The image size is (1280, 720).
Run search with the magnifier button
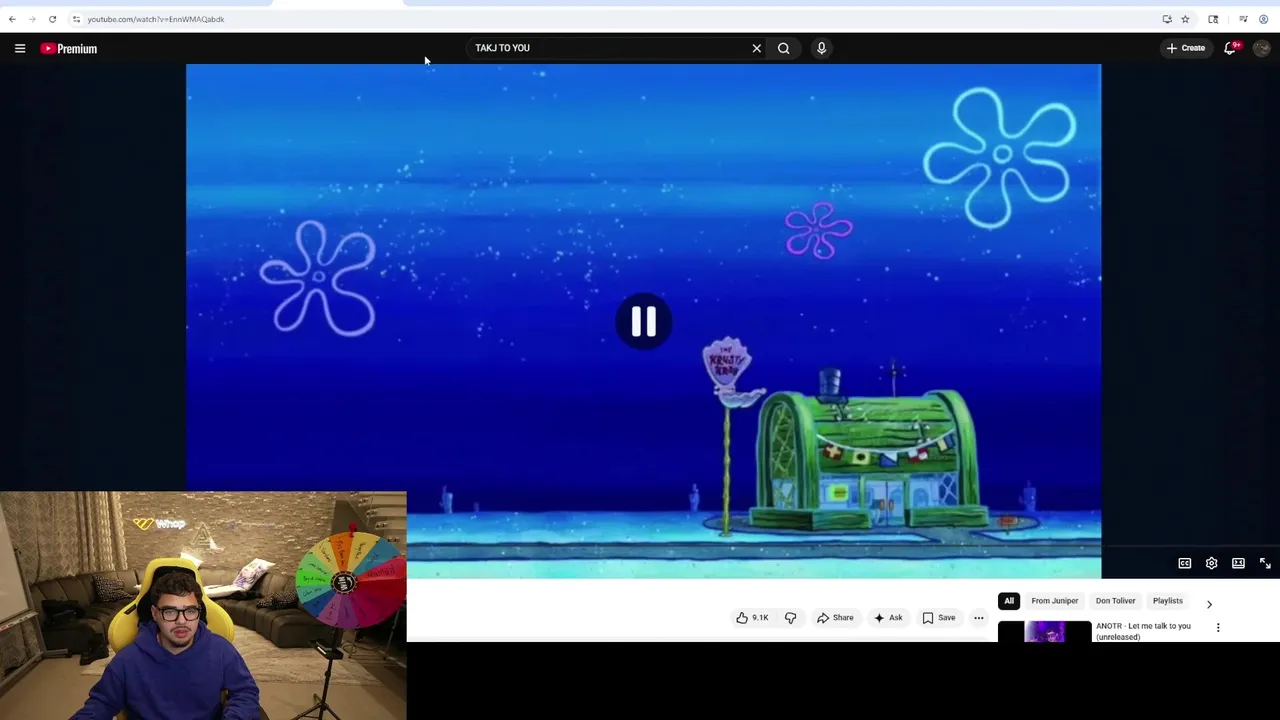(784, 48)
